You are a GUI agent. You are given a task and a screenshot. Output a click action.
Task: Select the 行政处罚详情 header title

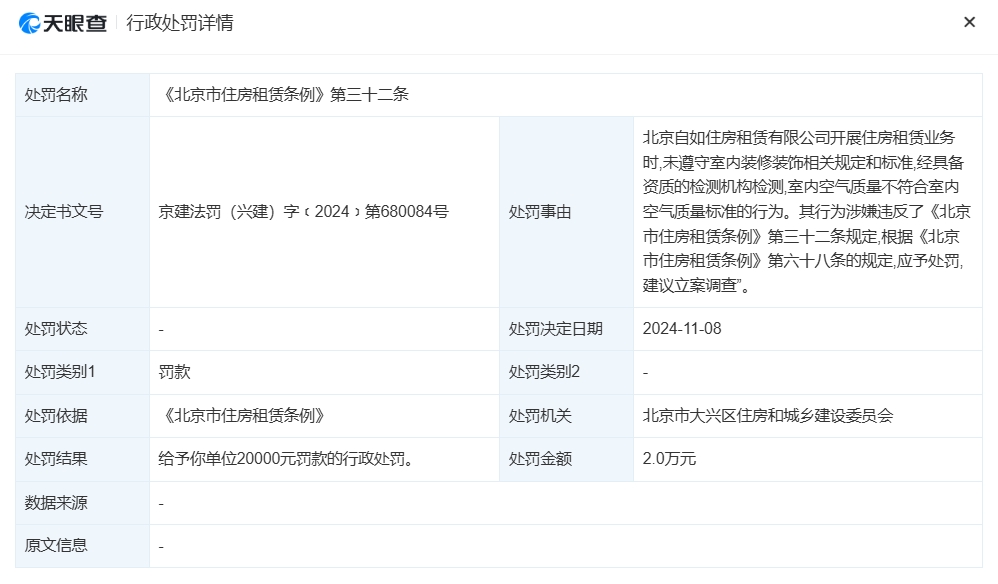point(179,23)
